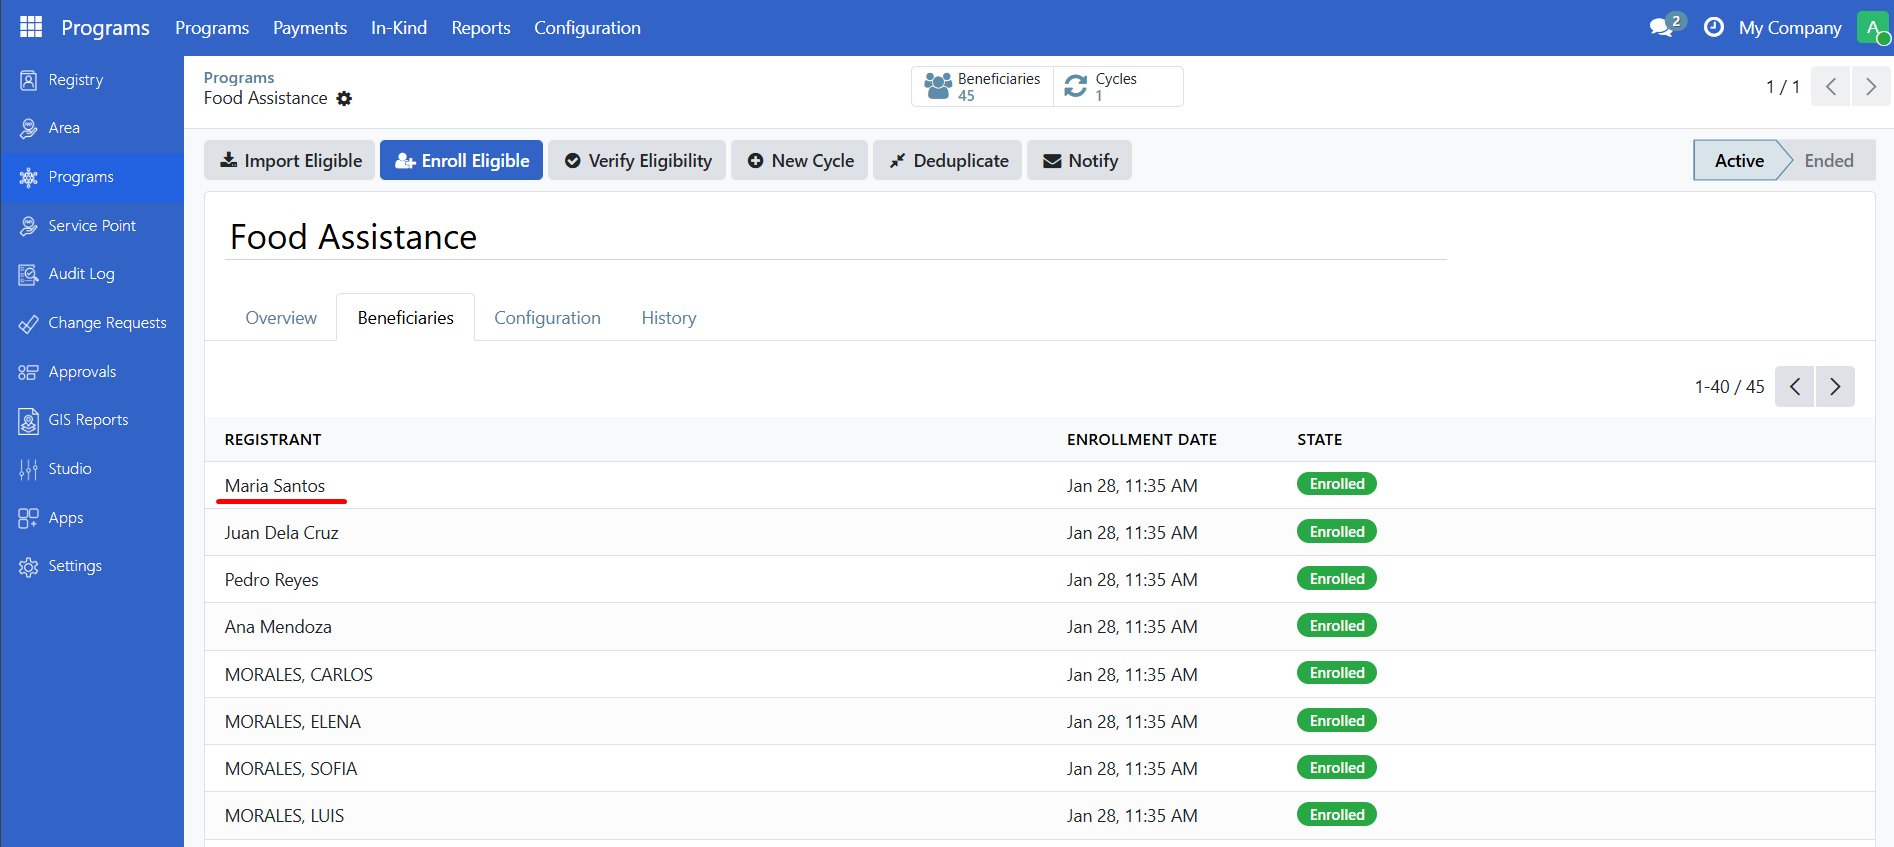
Task: Click the gear icon beside Food Assistance
Action: [x=344, y=98]
